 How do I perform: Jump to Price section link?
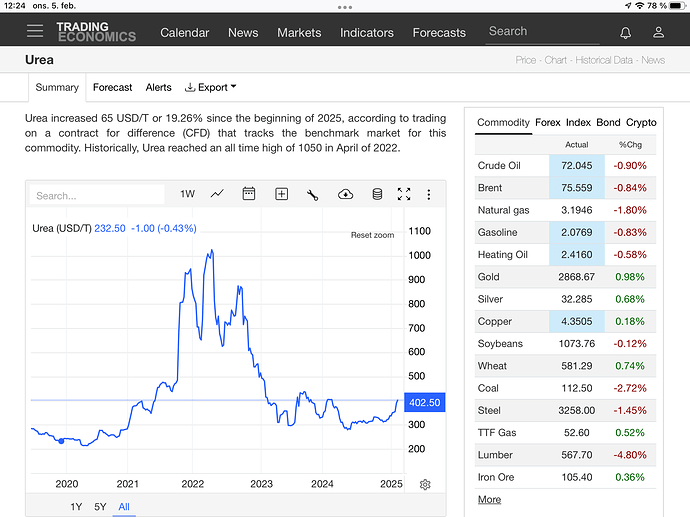(525, 60)
